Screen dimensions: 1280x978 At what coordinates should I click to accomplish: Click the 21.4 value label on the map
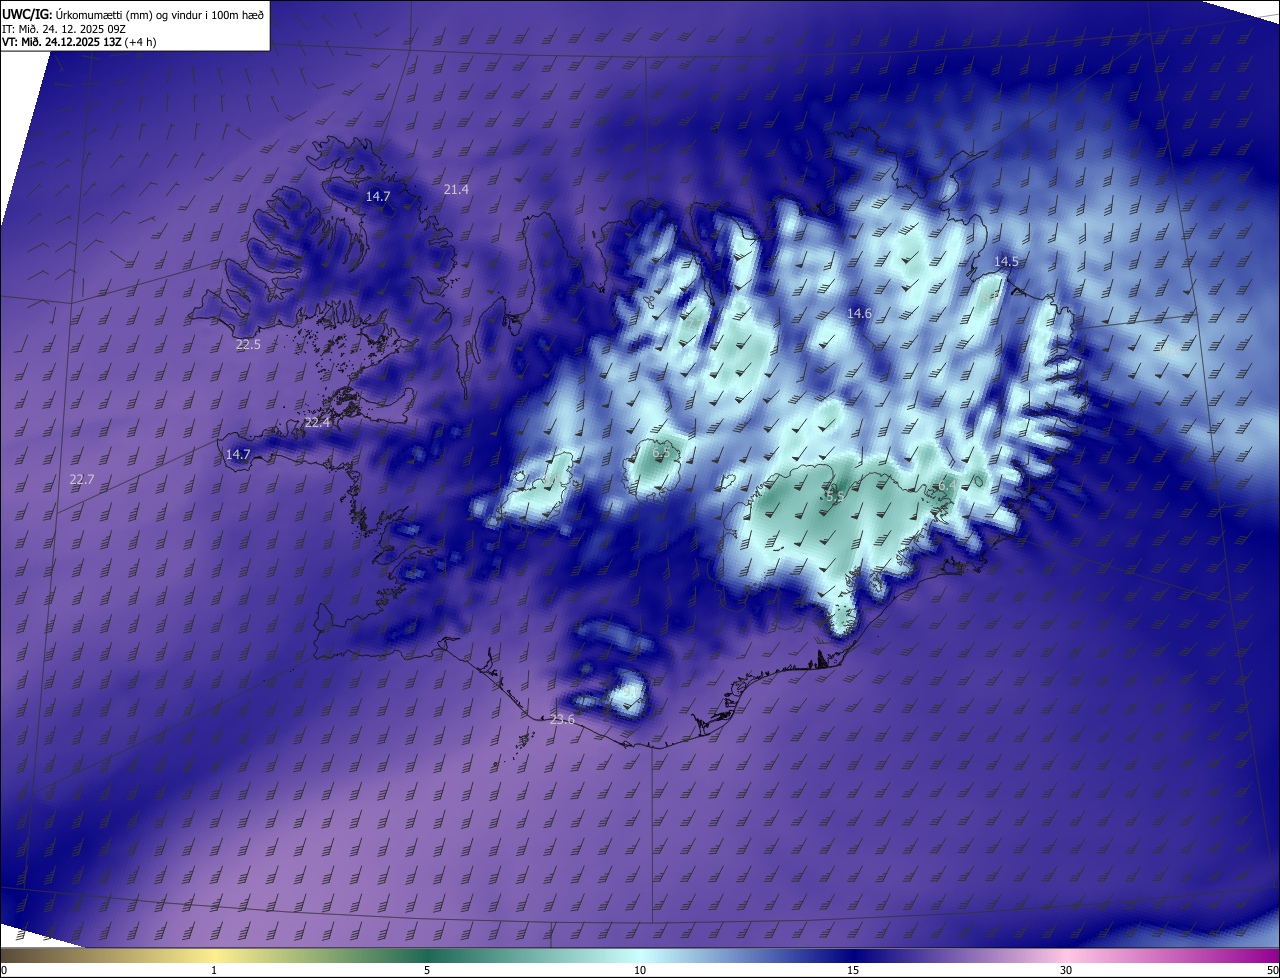pos(456,189)
